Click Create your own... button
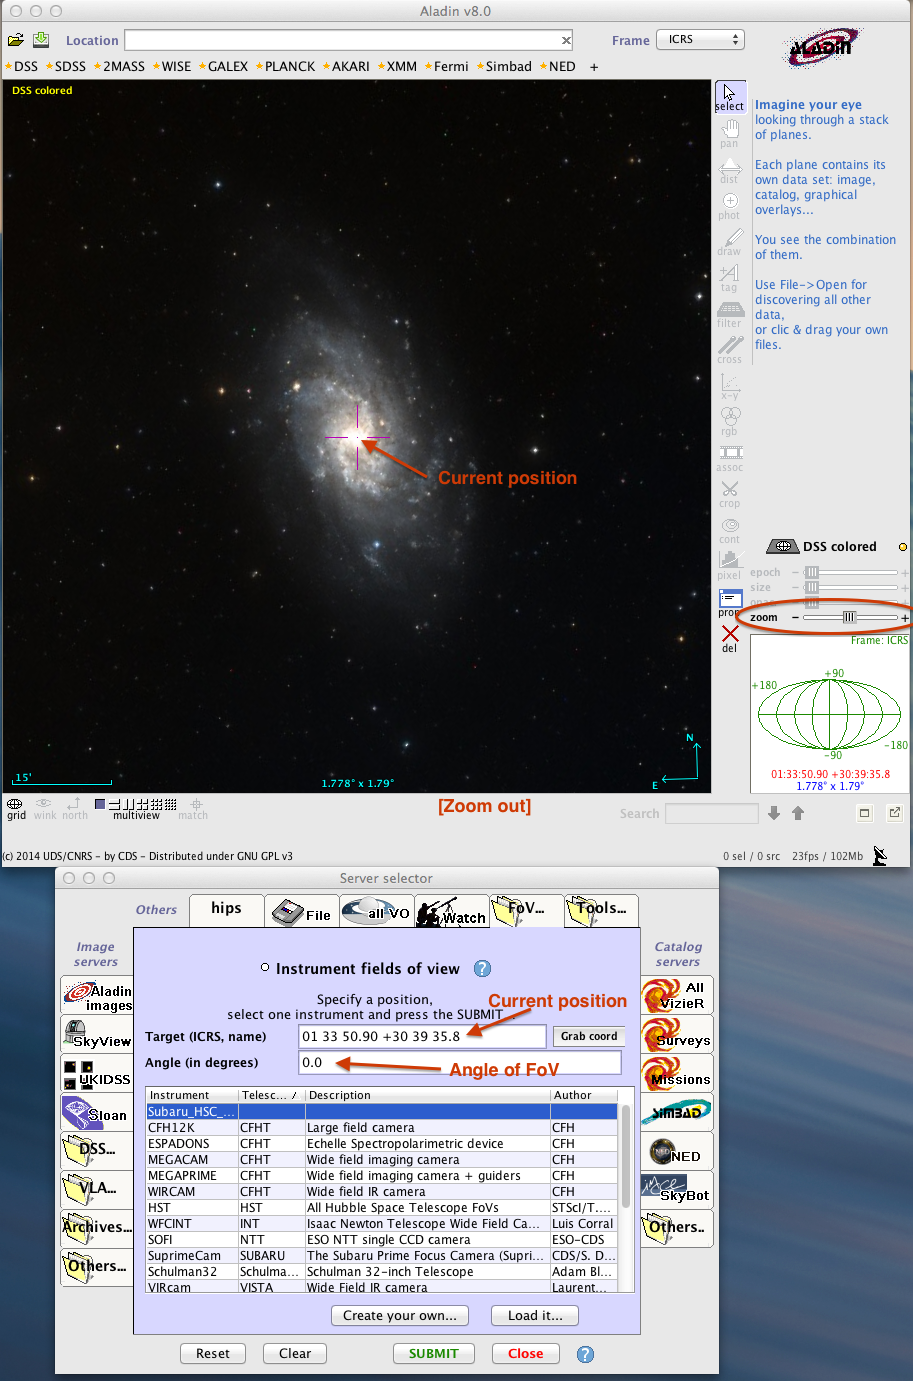 [400, 1315]
